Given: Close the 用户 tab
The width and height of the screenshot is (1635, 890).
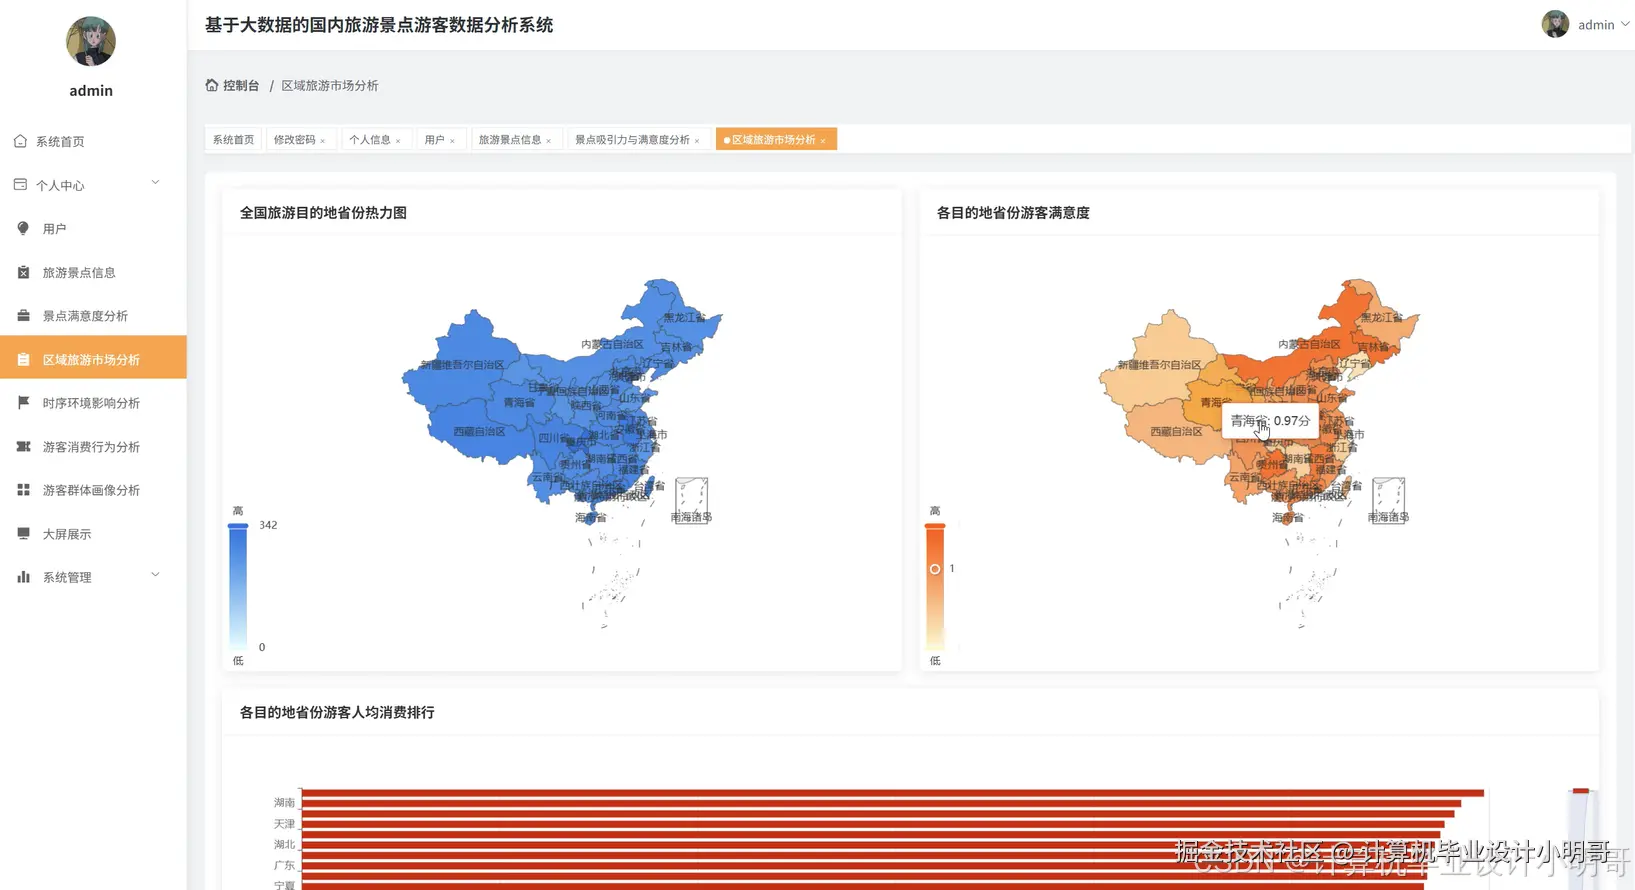Looking at the screenshot, I should 452,141.
